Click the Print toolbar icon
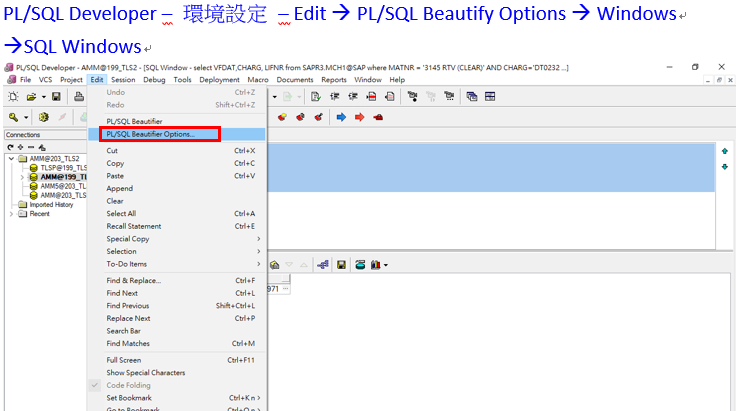This screenshot has height=411, width=740. 79,97
